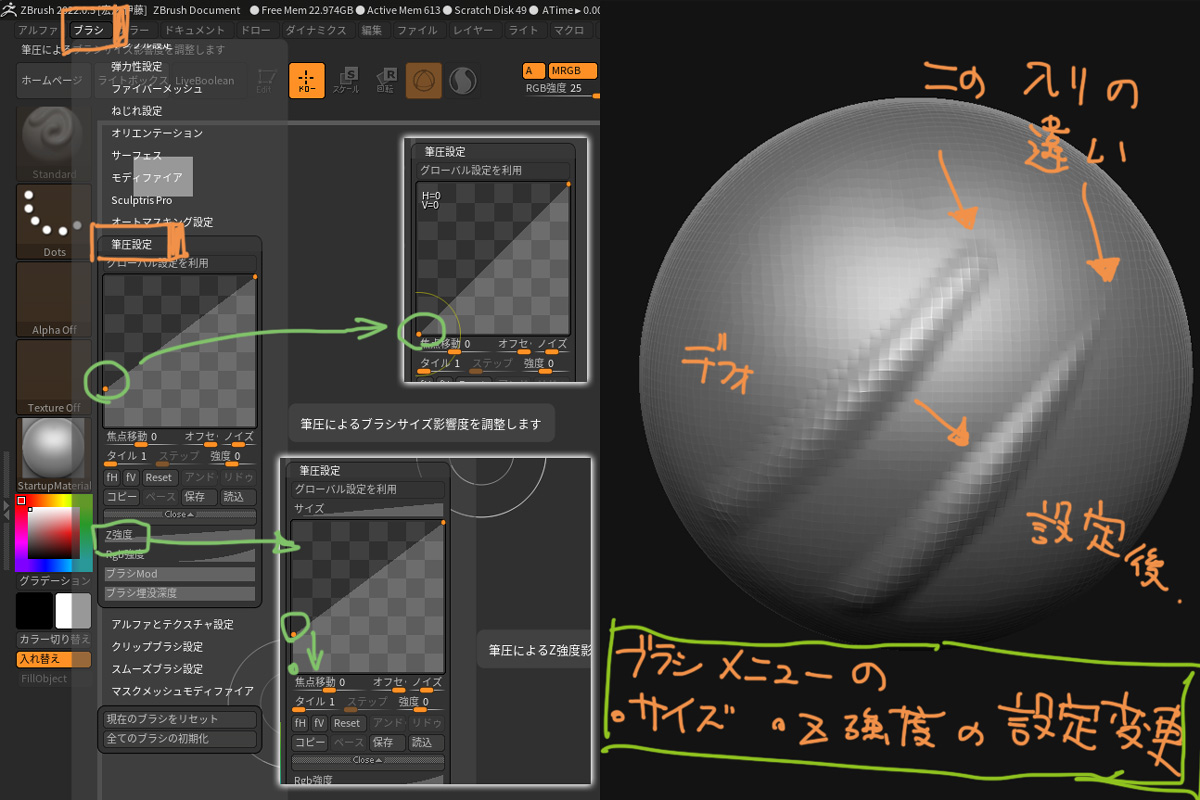Toggle the Gizmo 3D triangle-circle icon
The image size is (1200, 800).
point(424,81)
